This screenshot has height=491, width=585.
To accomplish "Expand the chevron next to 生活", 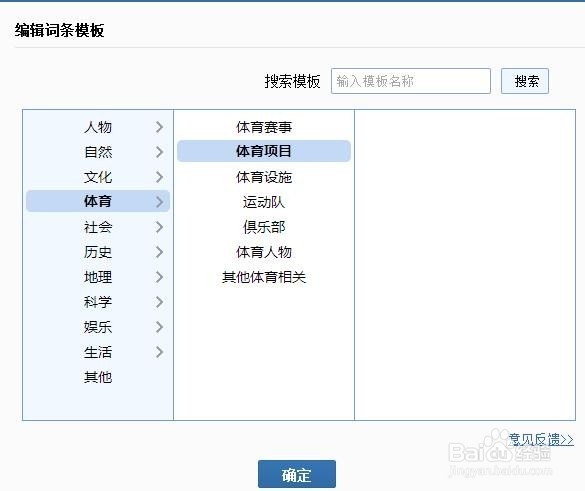I will 159,352.
